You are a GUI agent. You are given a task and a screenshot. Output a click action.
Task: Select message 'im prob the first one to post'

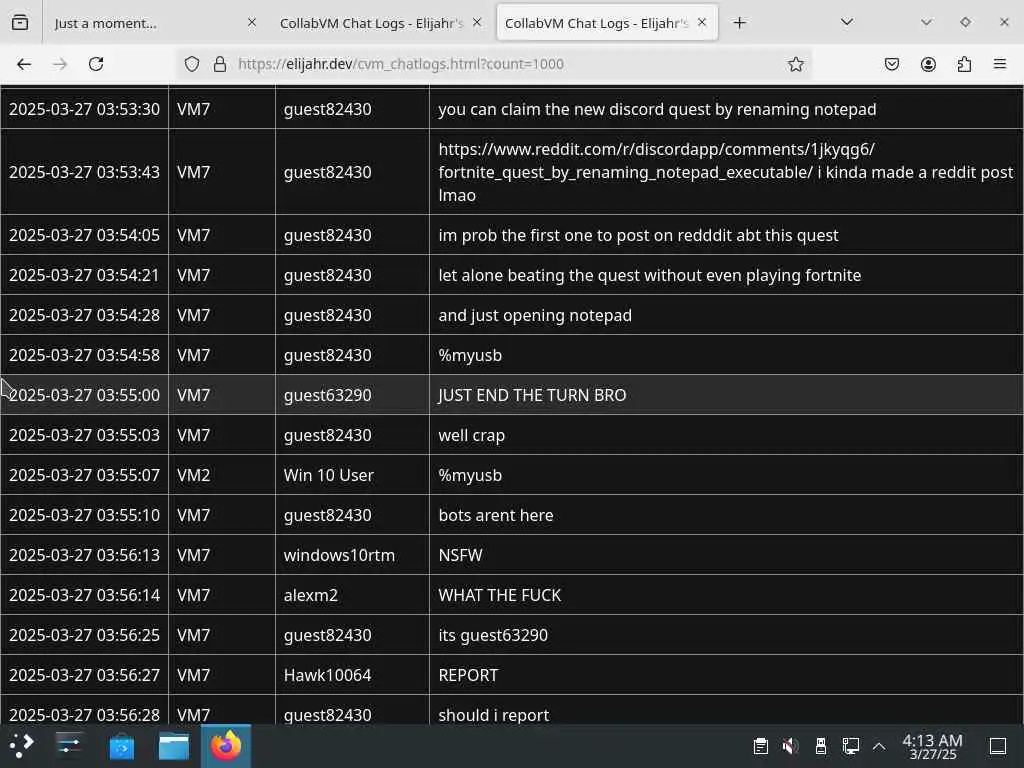(638, 235)
